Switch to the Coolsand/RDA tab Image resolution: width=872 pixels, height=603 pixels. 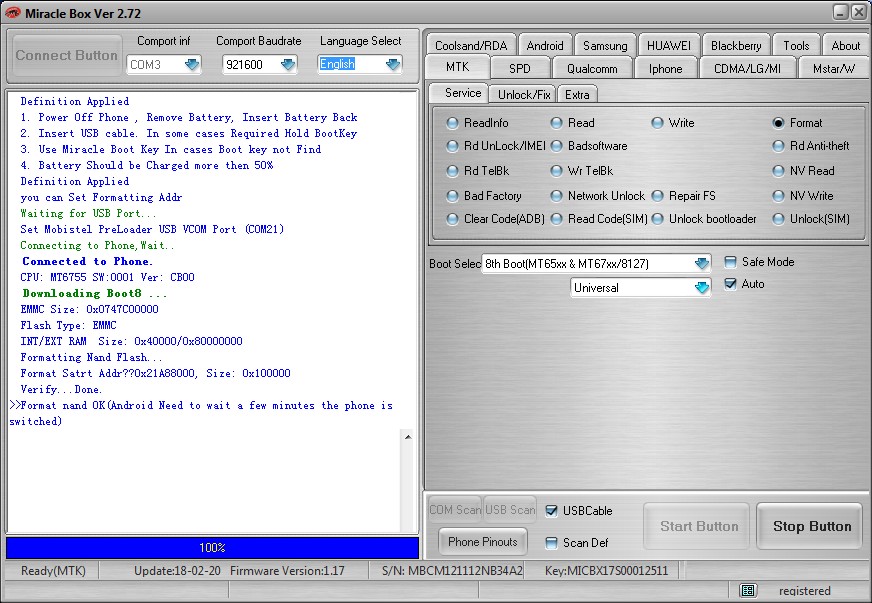(x=471, y=45)
